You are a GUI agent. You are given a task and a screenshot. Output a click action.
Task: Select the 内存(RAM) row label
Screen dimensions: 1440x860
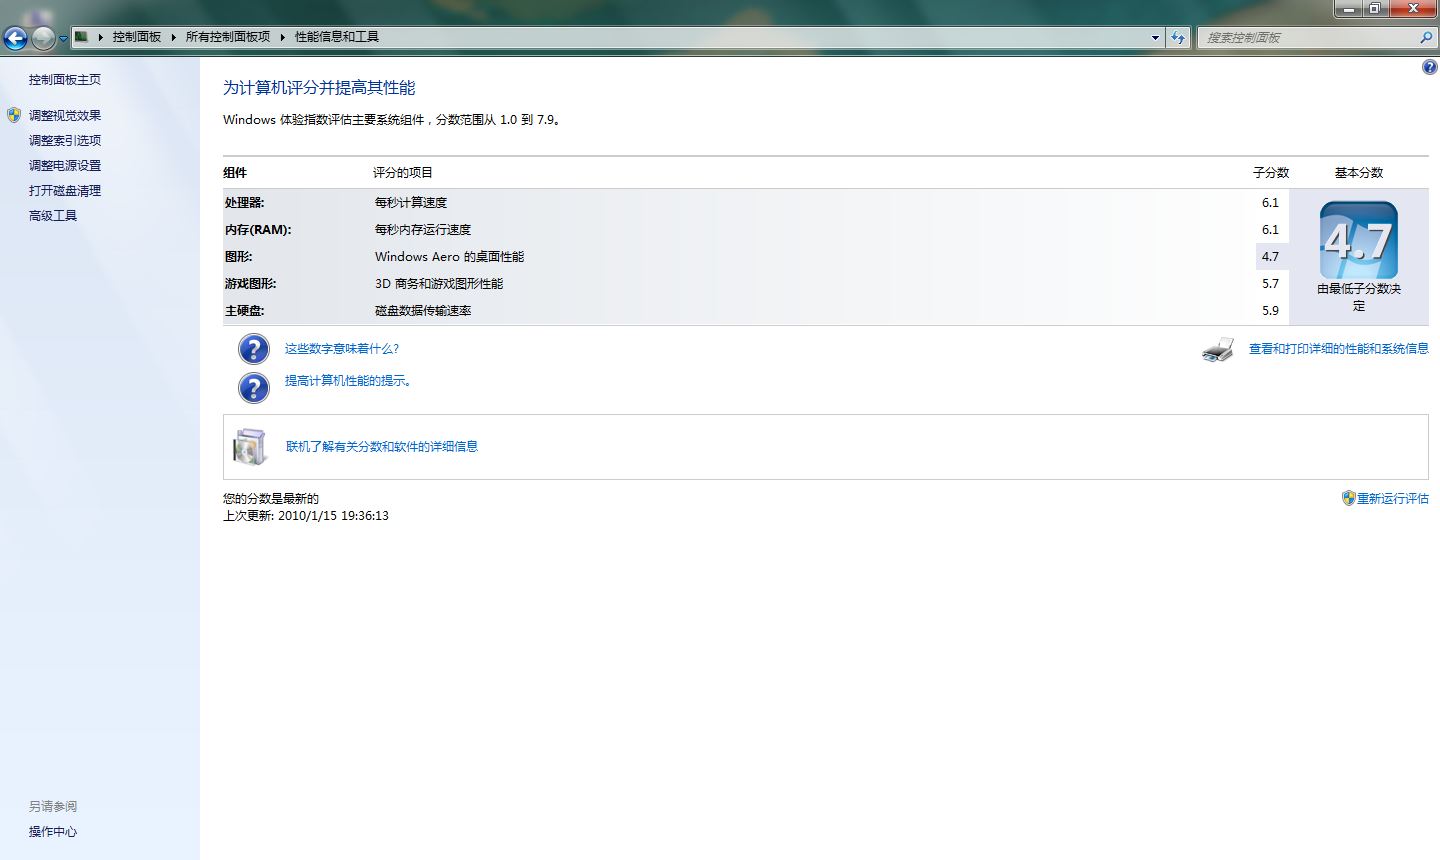click(x=258, y=230)
